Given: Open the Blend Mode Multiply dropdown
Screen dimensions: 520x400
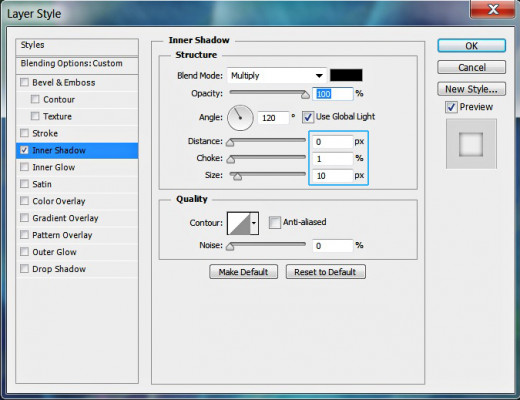Looking at the screenshot, I should coord(276,76).
